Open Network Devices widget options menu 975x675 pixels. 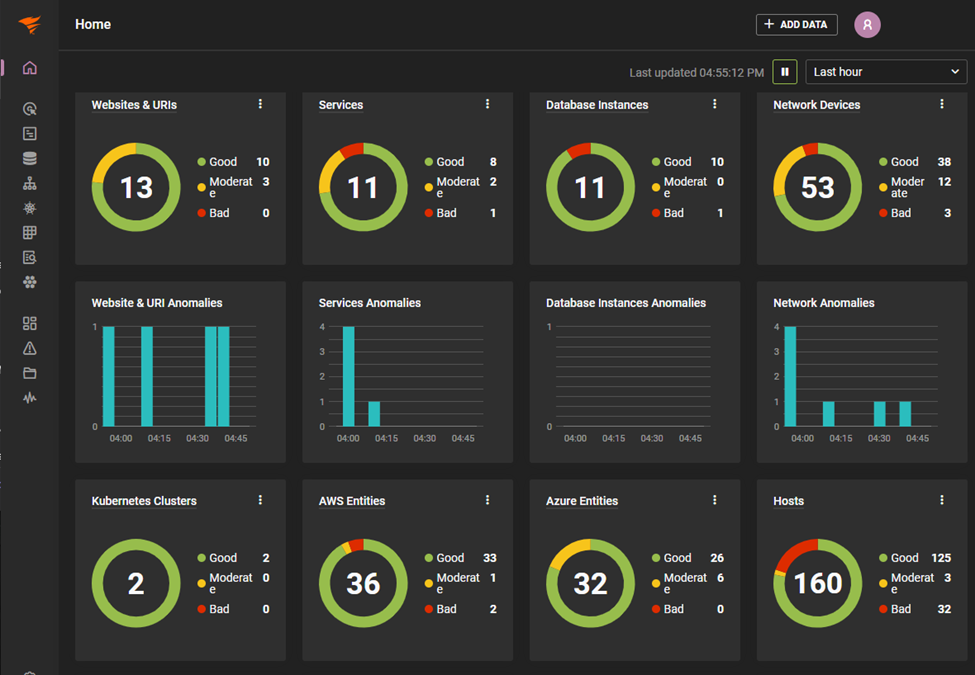(941, 104)
